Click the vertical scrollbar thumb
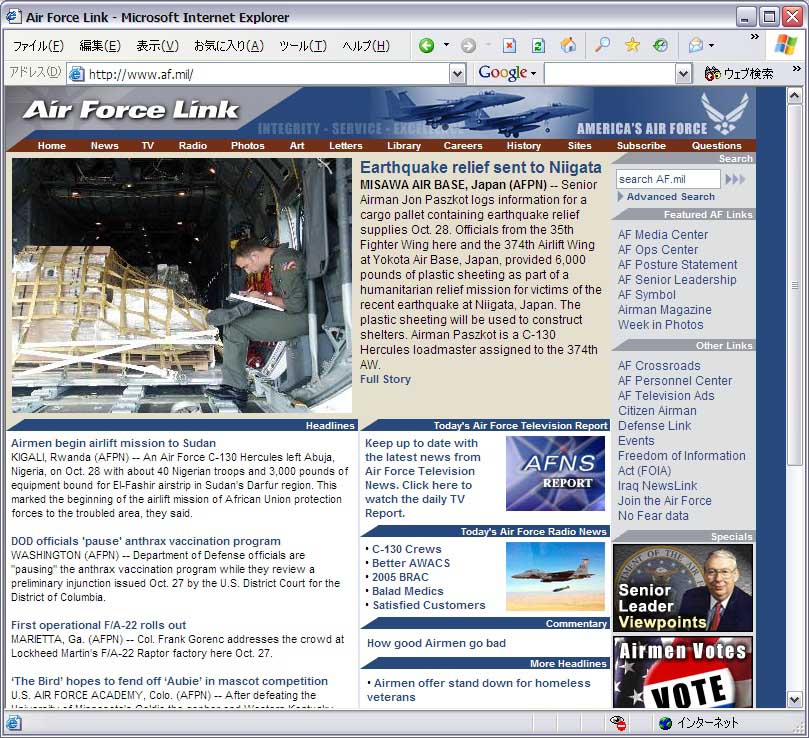809x738 pixels. coord(795,285)
